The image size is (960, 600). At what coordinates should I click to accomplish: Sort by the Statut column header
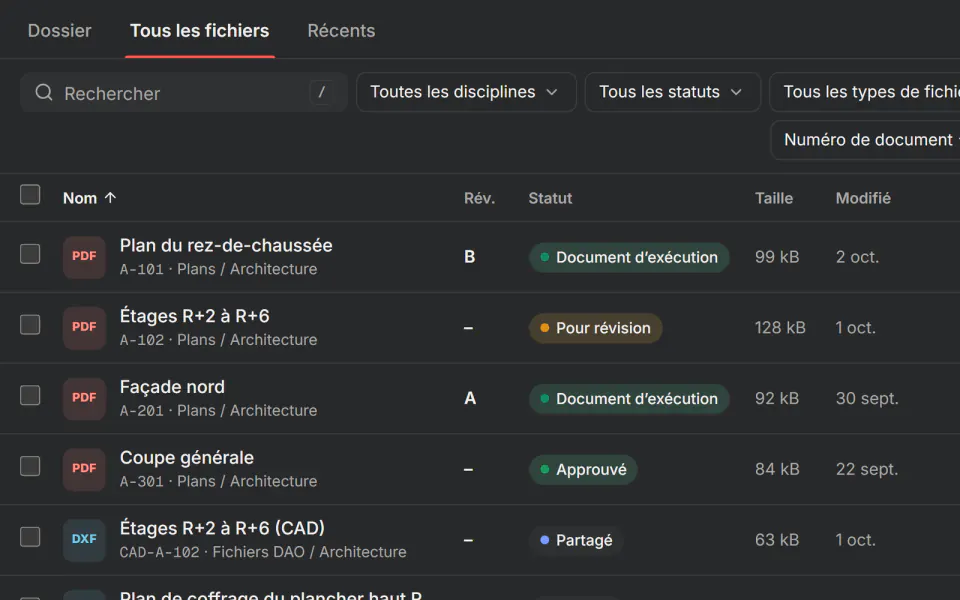click(550, 198)
